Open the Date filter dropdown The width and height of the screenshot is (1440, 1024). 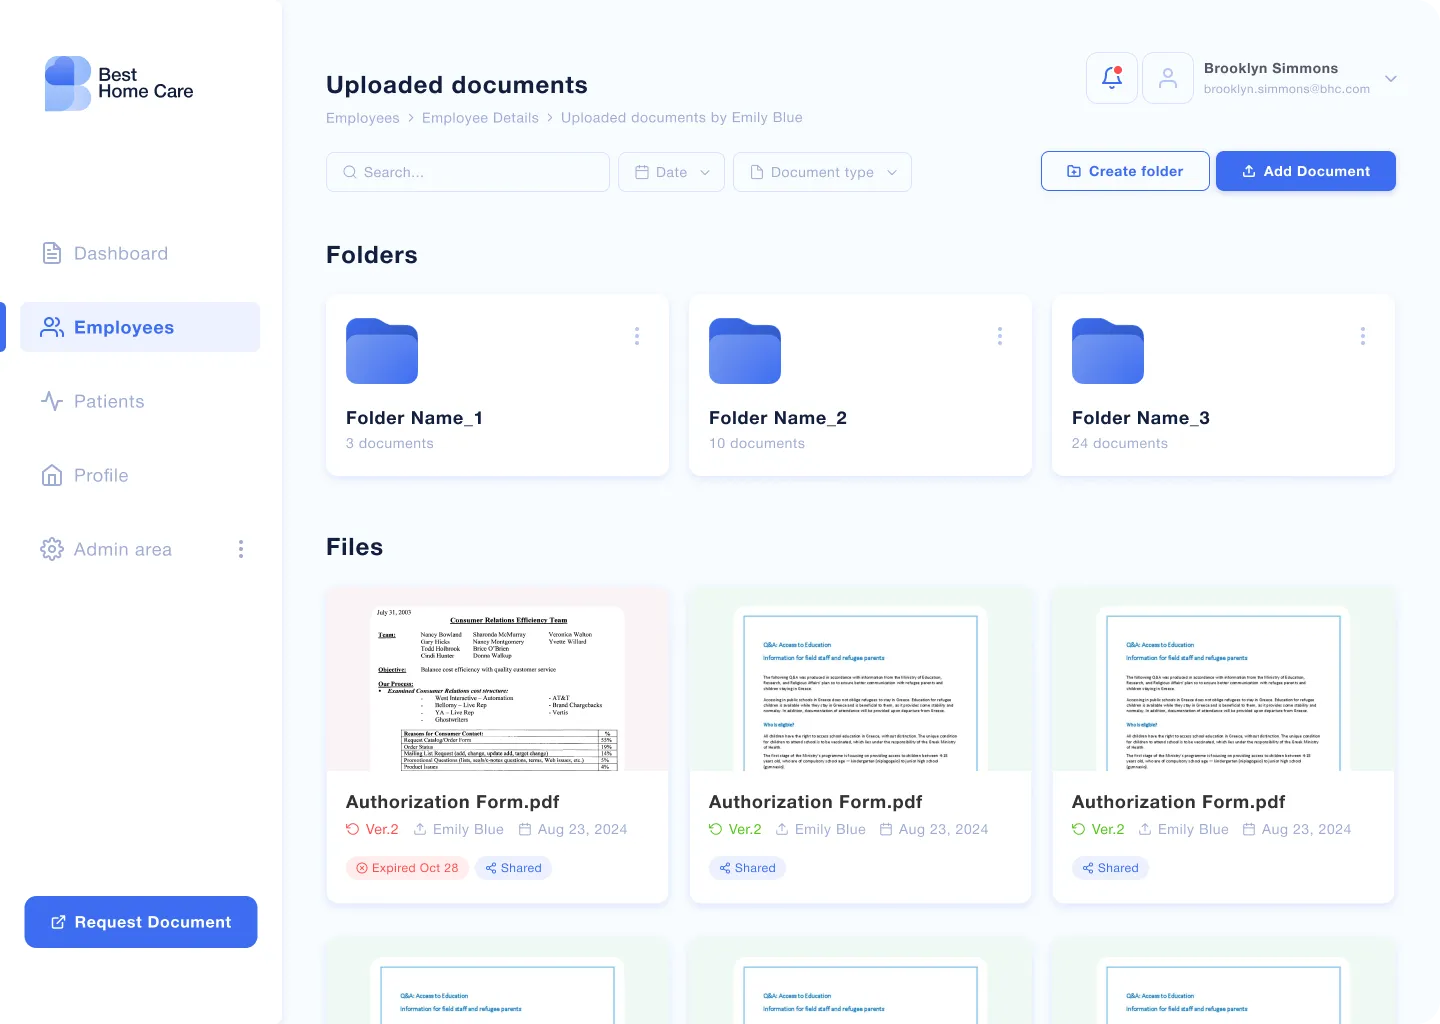(x=671, y=172)
